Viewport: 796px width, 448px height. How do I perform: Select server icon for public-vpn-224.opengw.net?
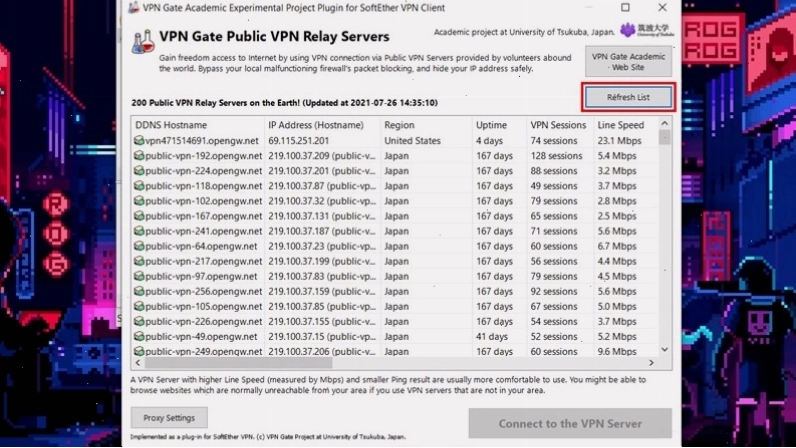pyautogui.click(x=139, y=171)
